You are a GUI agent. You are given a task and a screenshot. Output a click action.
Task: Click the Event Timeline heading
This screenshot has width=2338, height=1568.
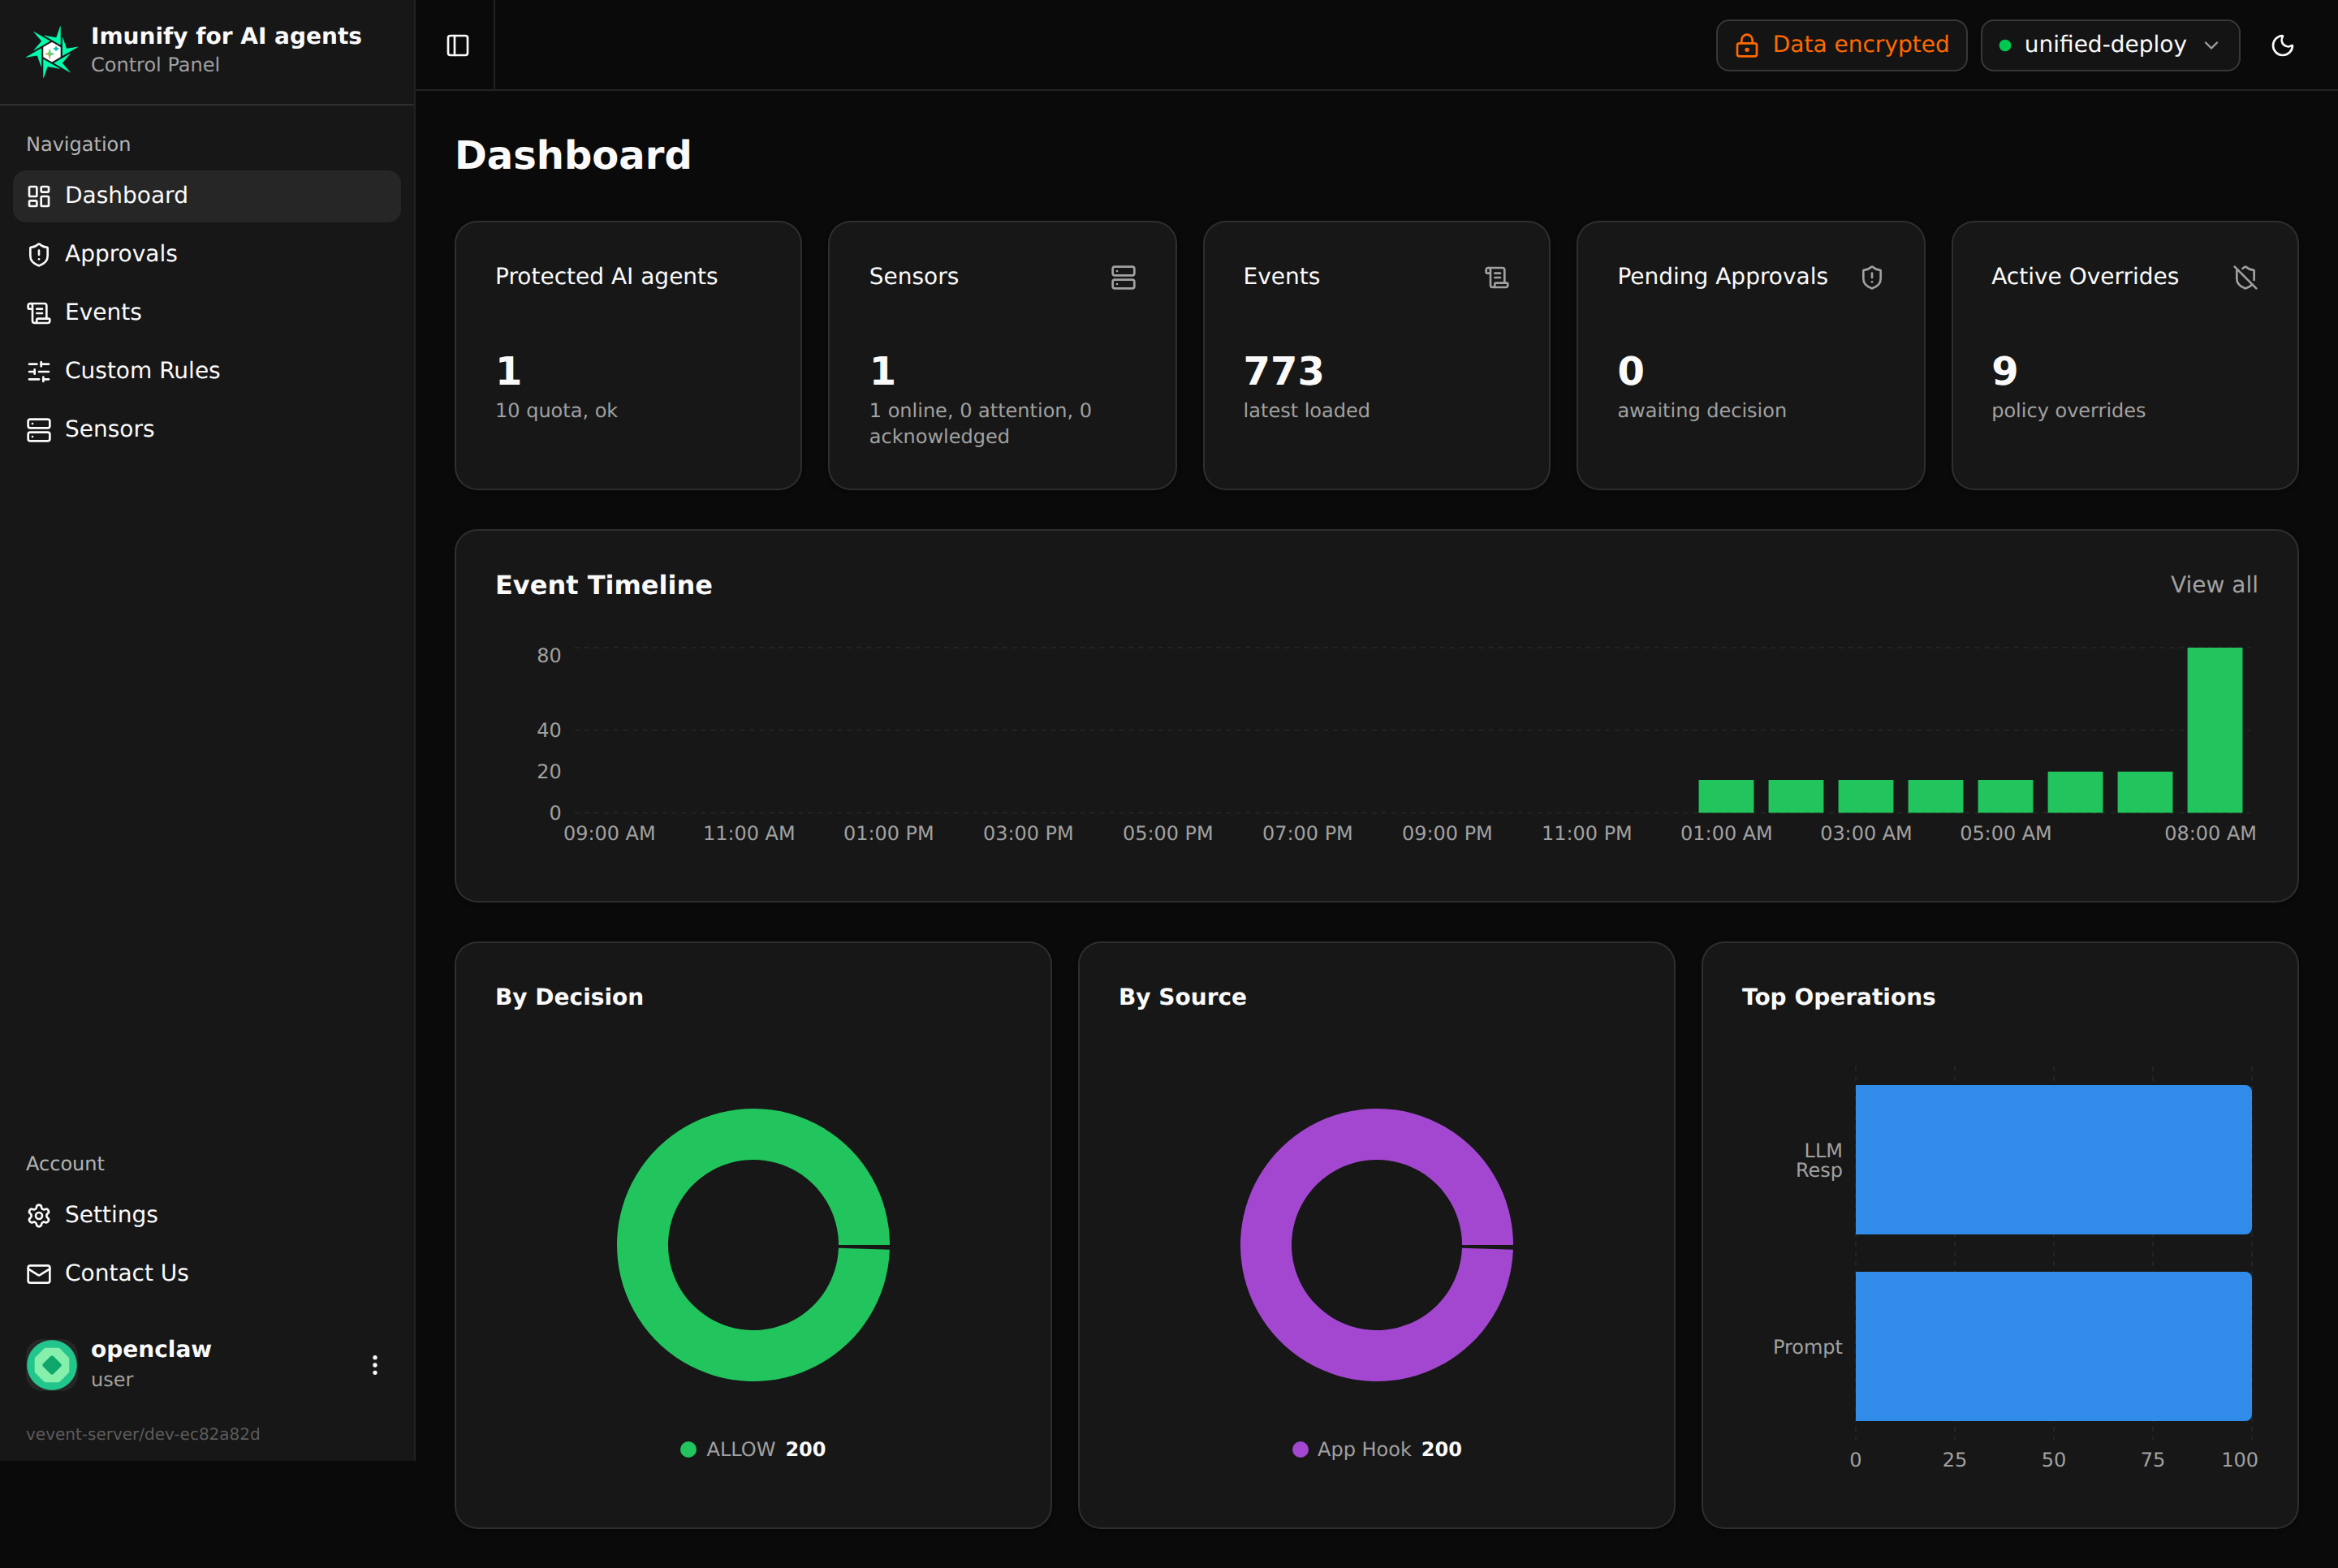604,585
